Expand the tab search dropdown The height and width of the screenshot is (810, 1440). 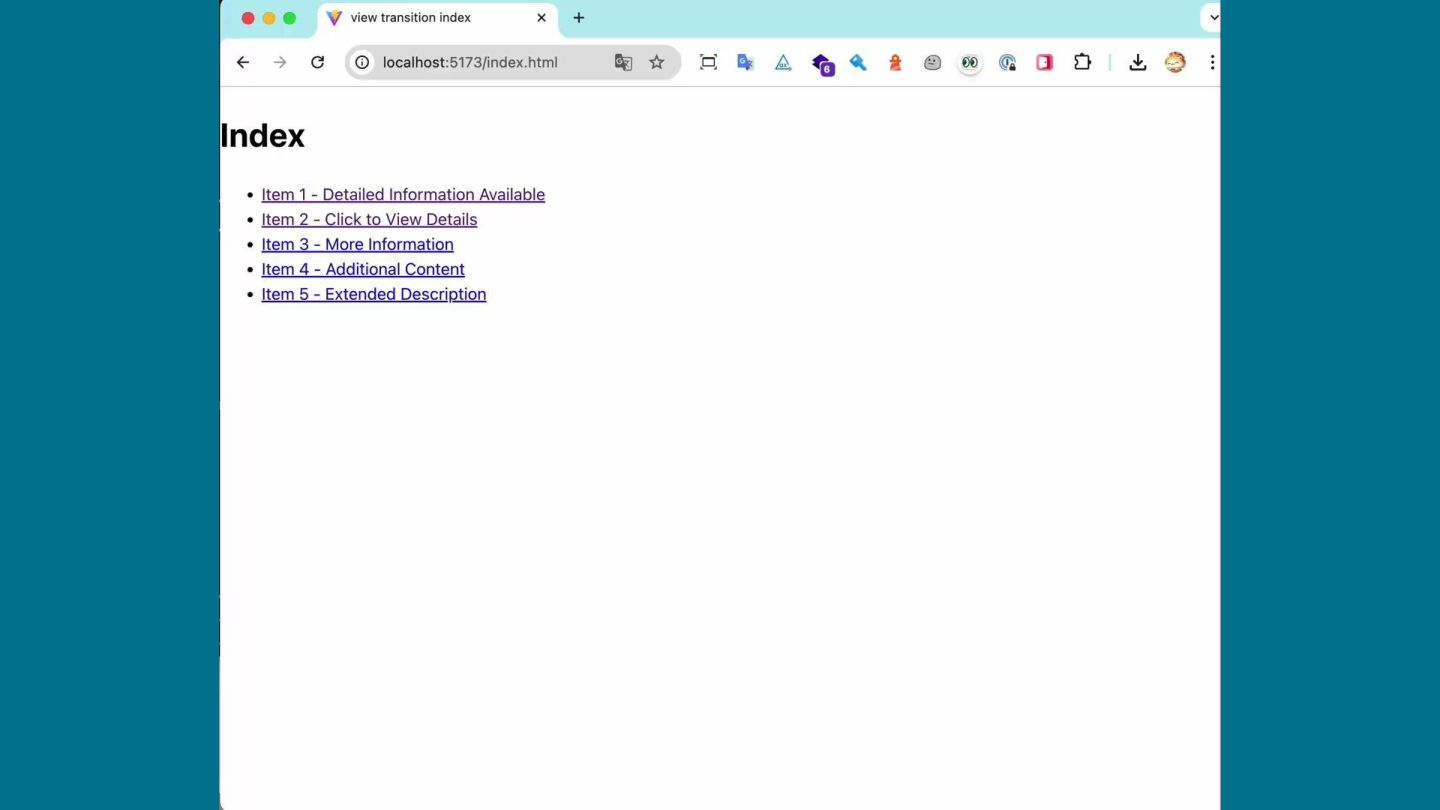(1213, 18)
